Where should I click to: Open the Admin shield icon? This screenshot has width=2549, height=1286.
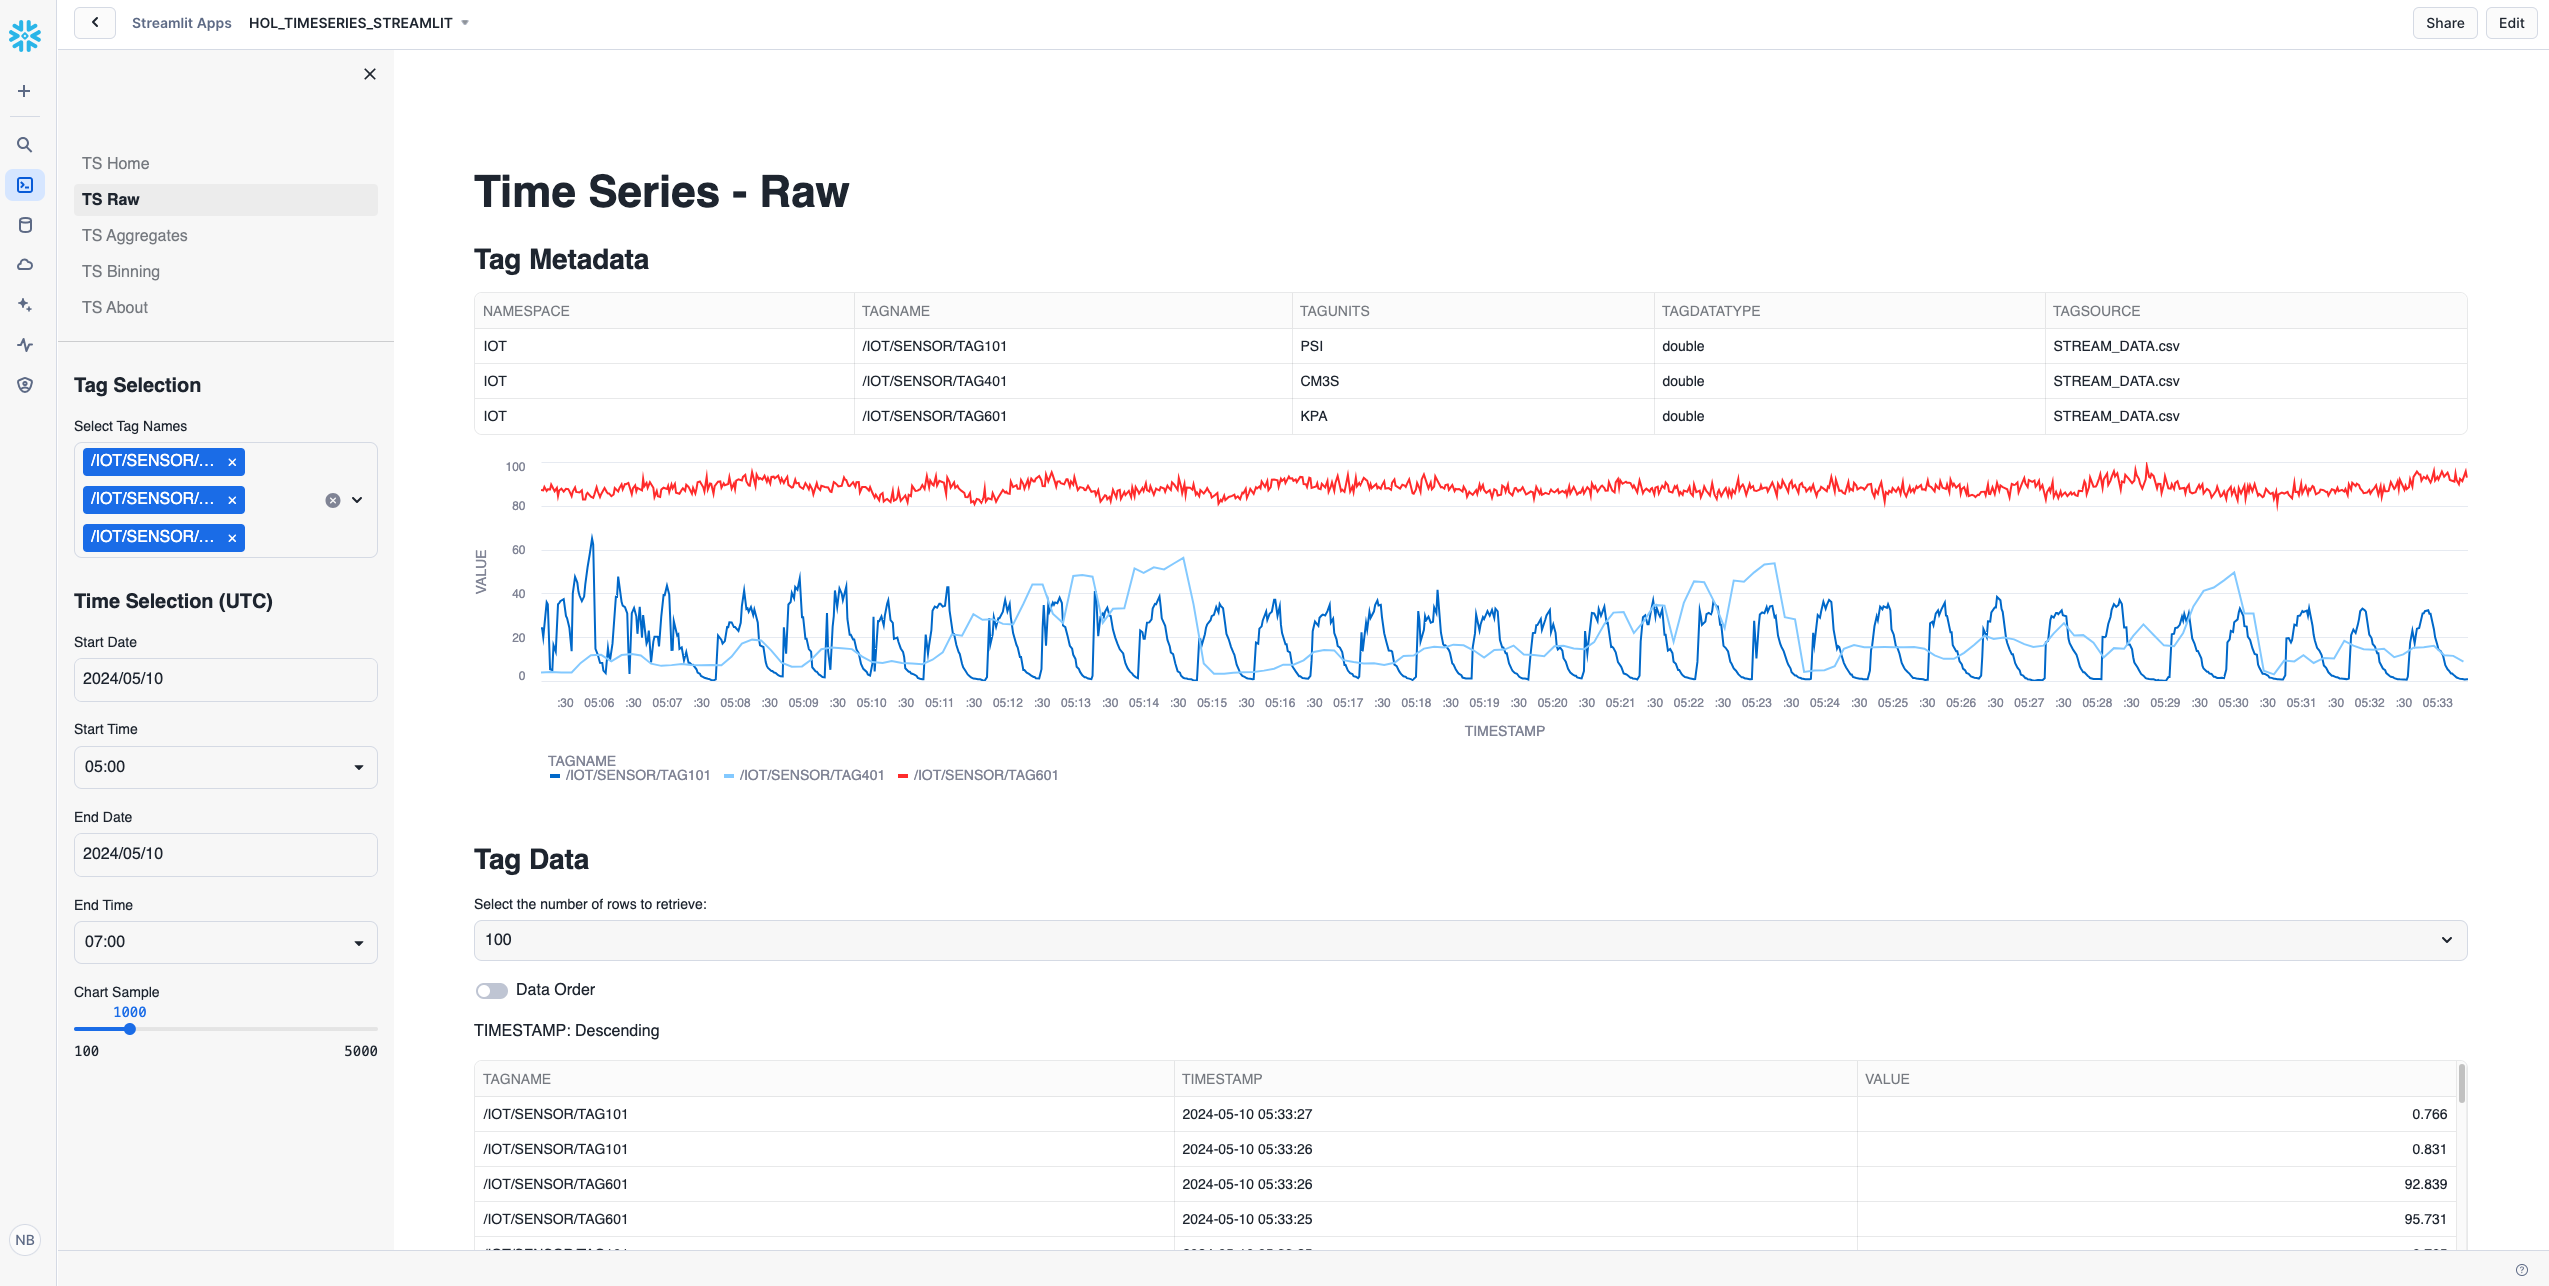[x=24, y=385]
